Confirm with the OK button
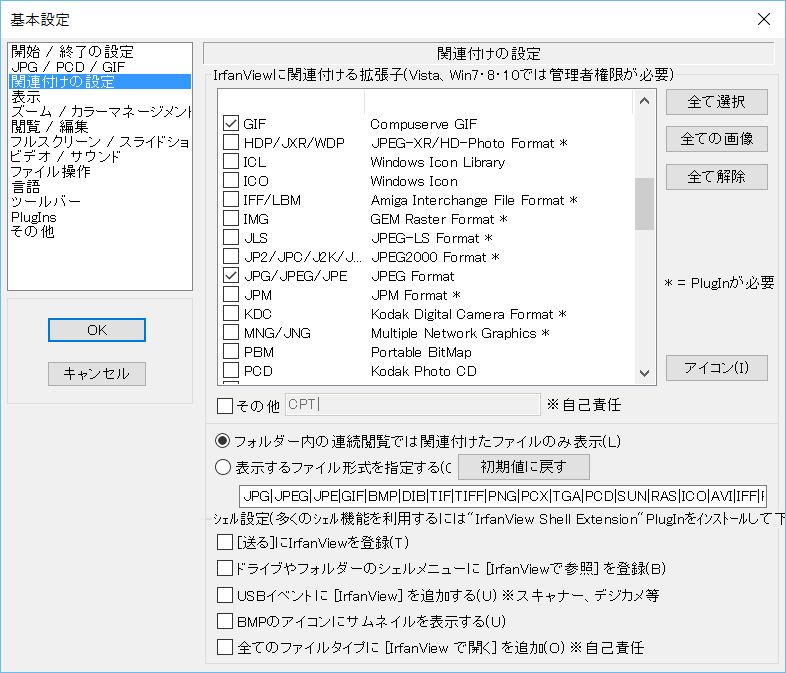The width and height of the screenshot is (786, 673). coord(97,330)
